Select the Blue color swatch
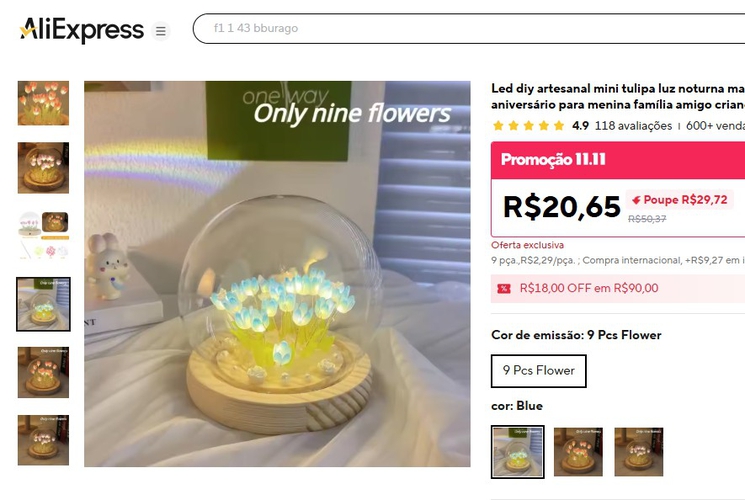Viewport: 745px width, 500px height. (518, 452)
